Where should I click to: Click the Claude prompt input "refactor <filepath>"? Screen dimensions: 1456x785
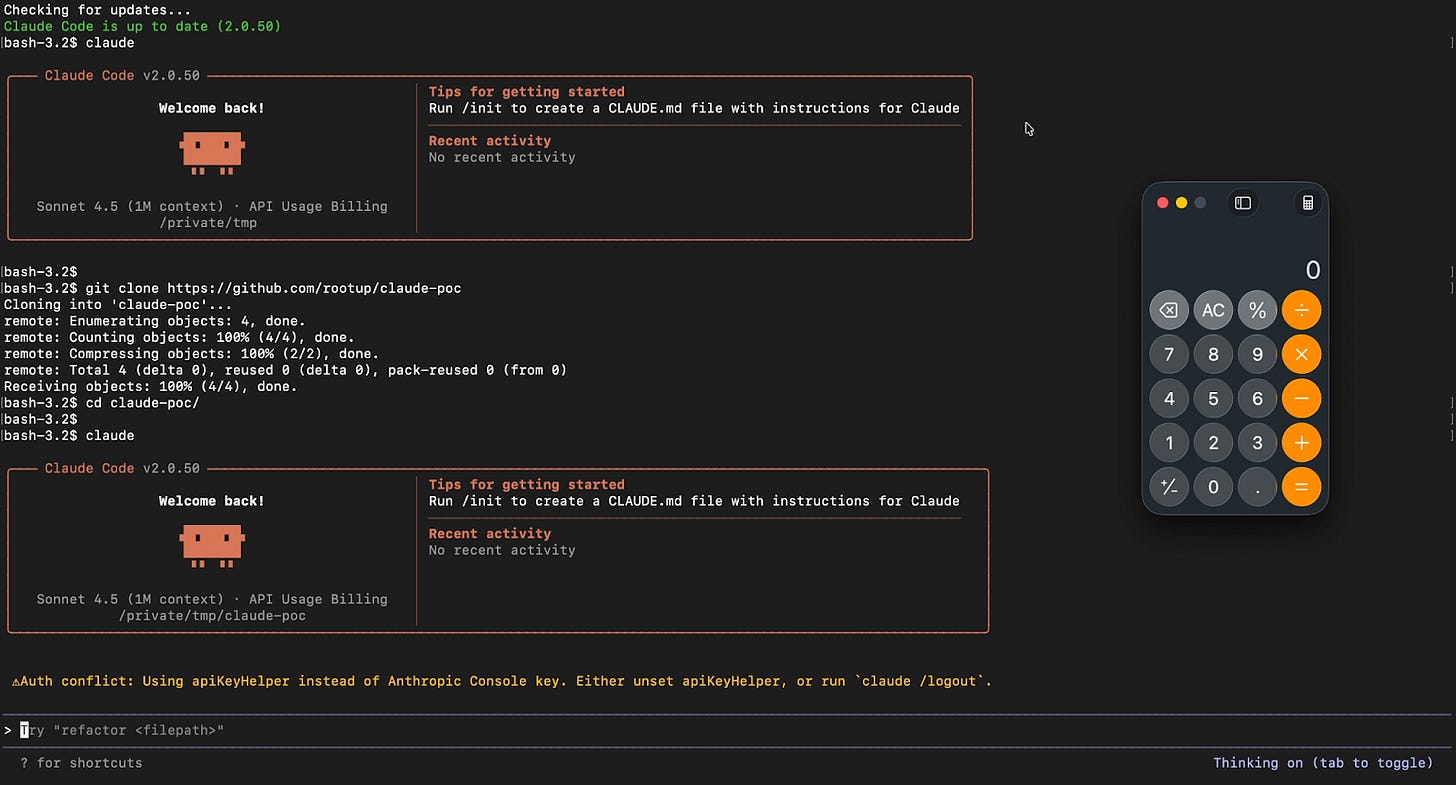pyautogui.click(x=727, y=730)
